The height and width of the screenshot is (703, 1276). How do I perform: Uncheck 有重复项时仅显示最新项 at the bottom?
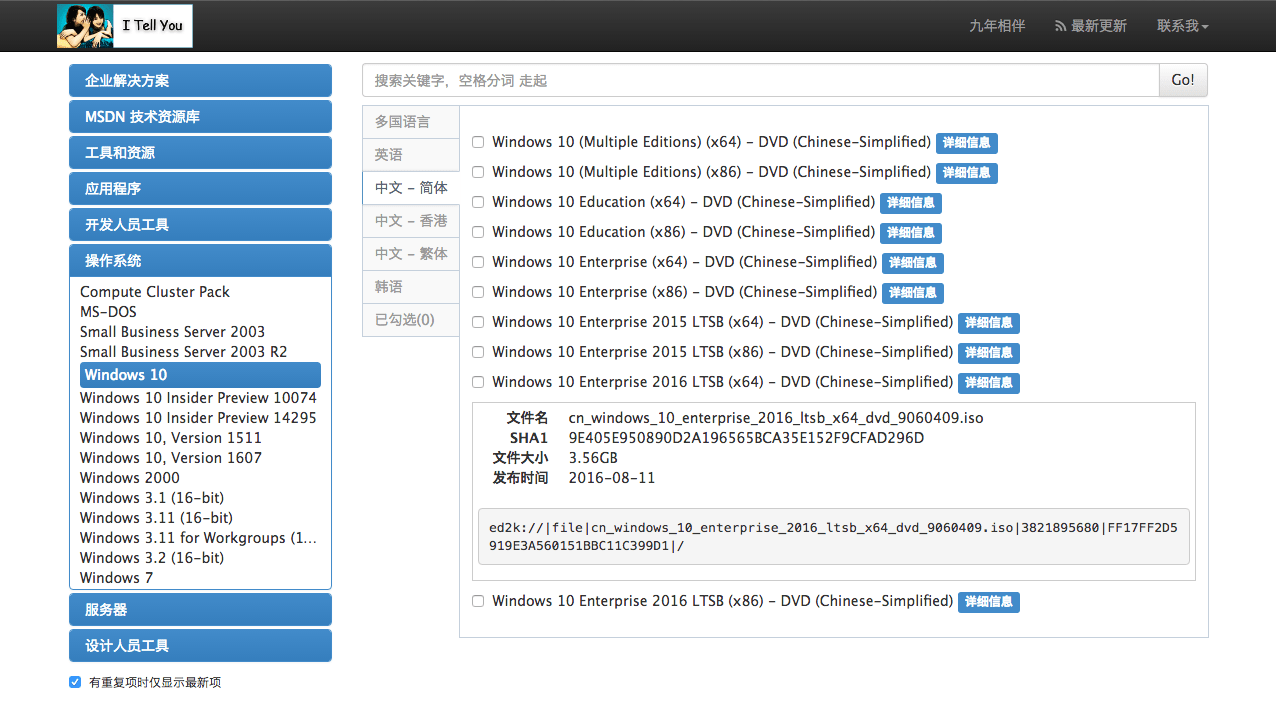[75, 681]
